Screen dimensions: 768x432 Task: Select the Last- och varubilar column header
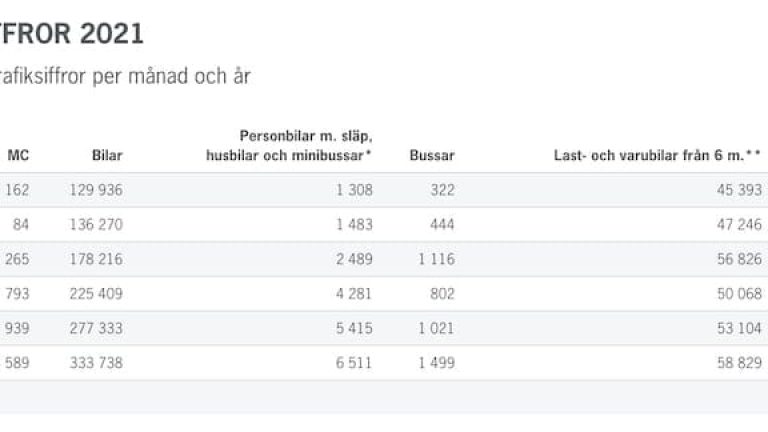(658, 155)
